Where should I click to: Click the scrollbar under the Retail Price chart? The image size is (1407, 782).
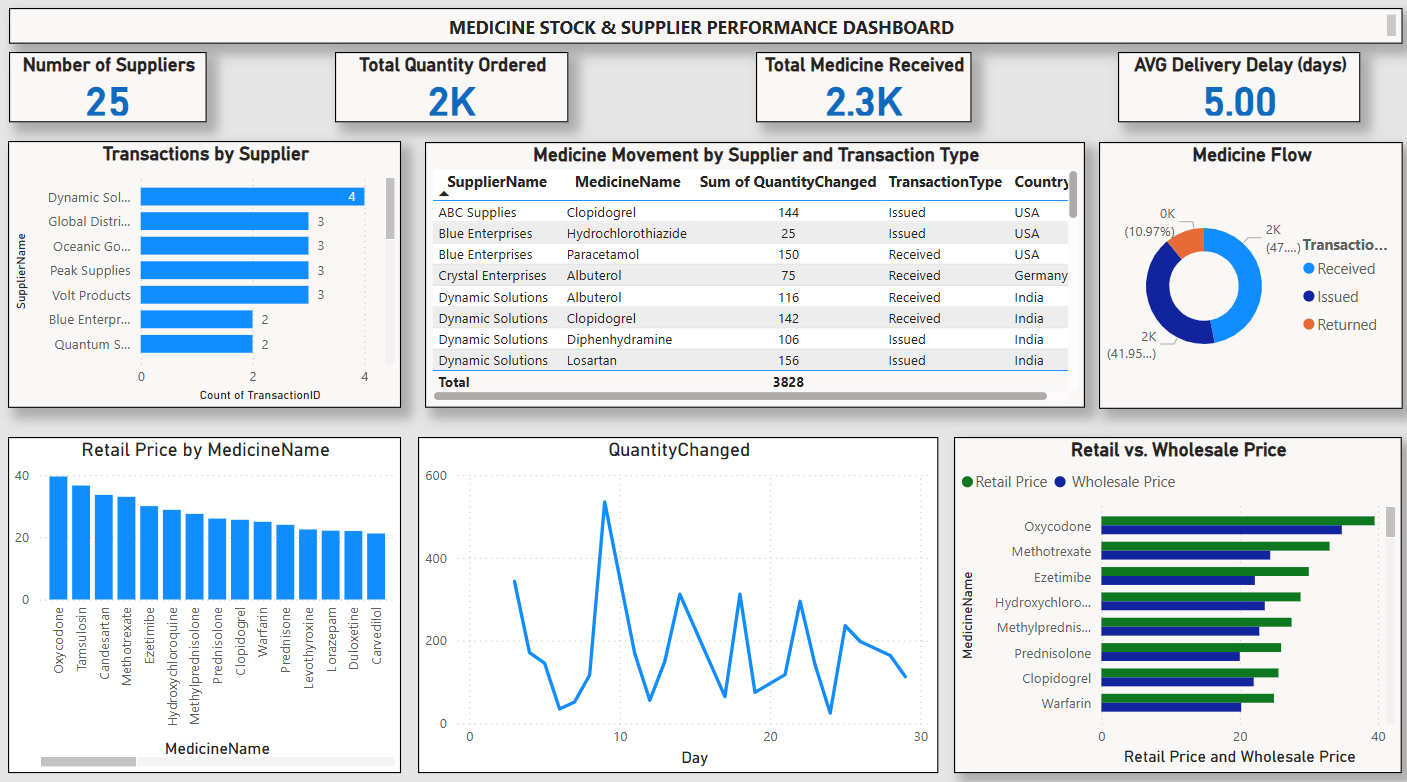88,761
